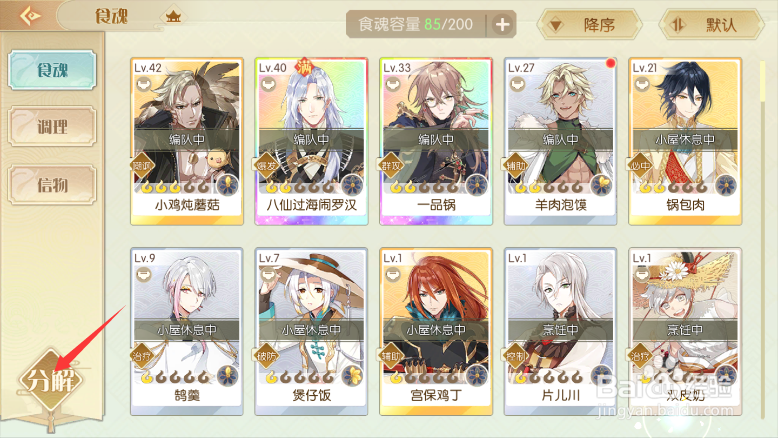Tap the 满 badge on 八仙过海闹罗汉
778x438 pixels.
(x=303, y=67)
